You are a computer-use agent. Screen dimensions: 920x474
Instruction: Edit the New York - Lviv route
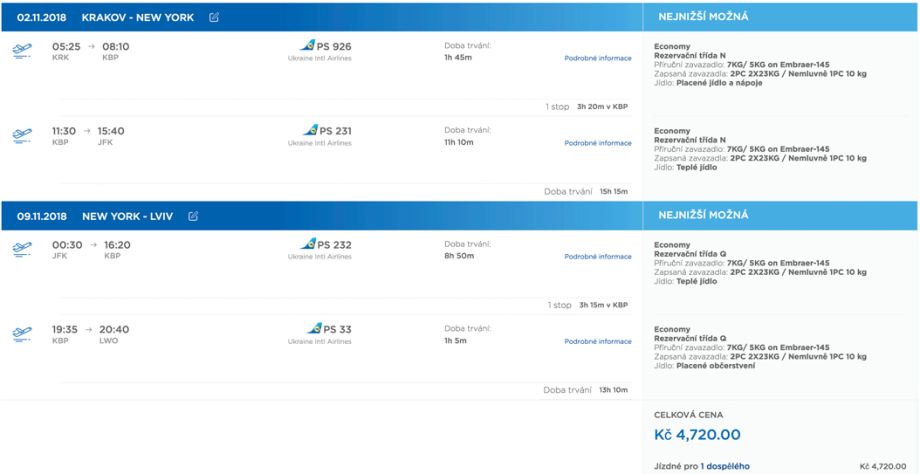click(x=193, y=216)
